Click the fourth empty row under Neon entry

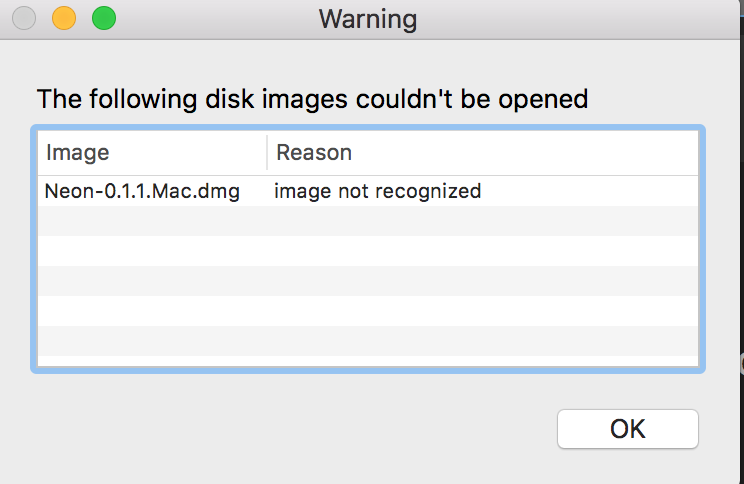click(x=368, y=310)
